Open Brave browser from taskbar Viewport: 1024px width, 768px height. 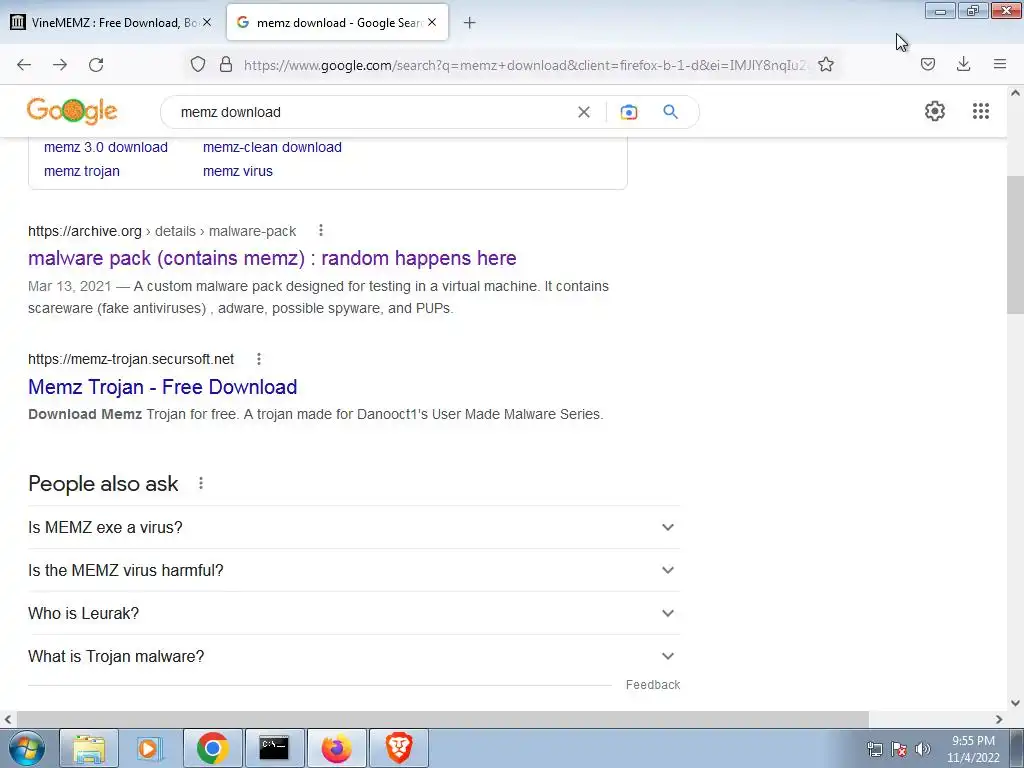399,748
